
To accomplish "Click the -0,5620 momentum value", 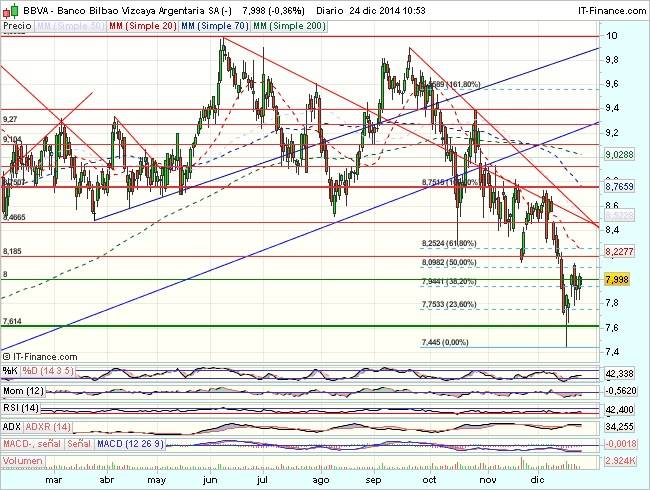I will point(621,391).
